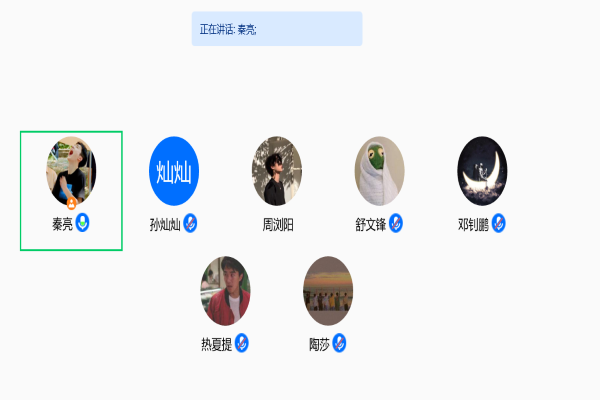Select the frog avatar of 舒文锋

point(380,171)
